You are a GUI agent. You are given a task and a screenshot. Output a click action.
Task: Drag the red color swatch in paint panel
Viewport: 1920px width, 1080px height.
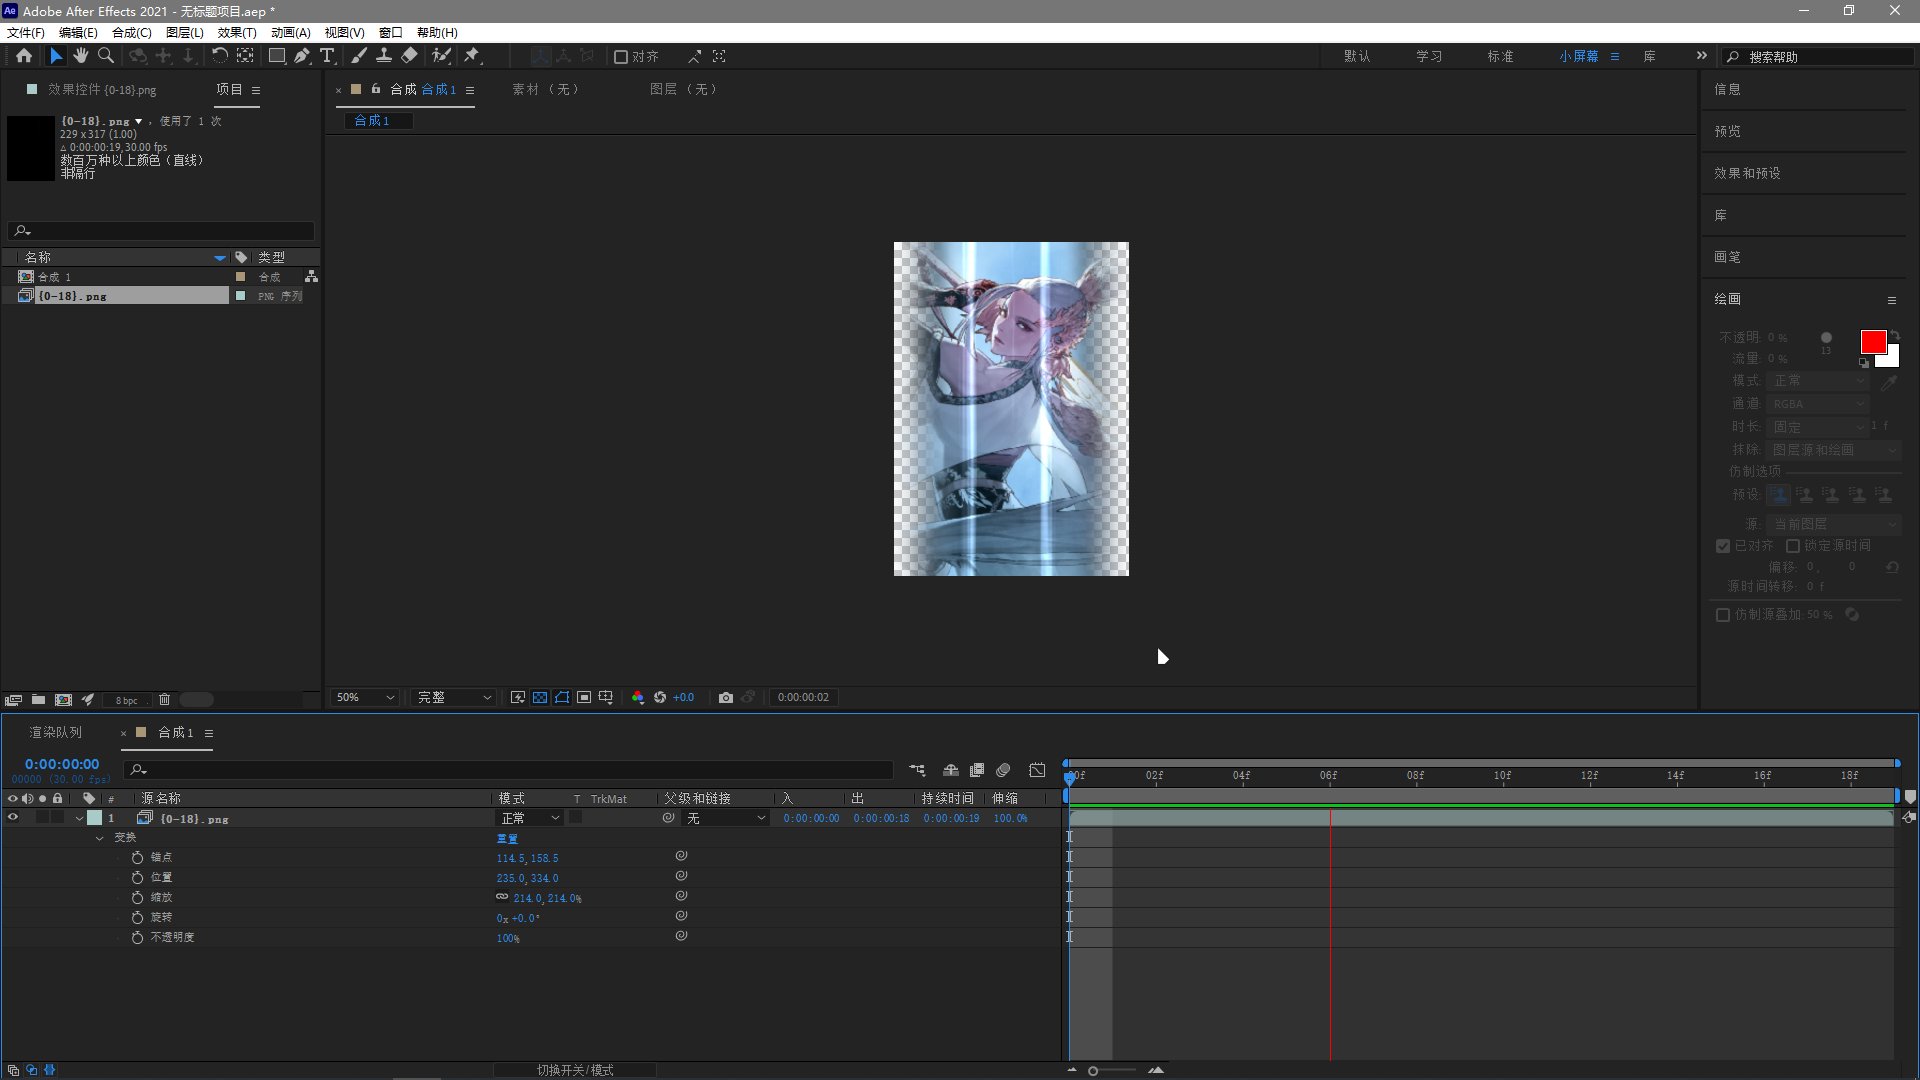1873,340
